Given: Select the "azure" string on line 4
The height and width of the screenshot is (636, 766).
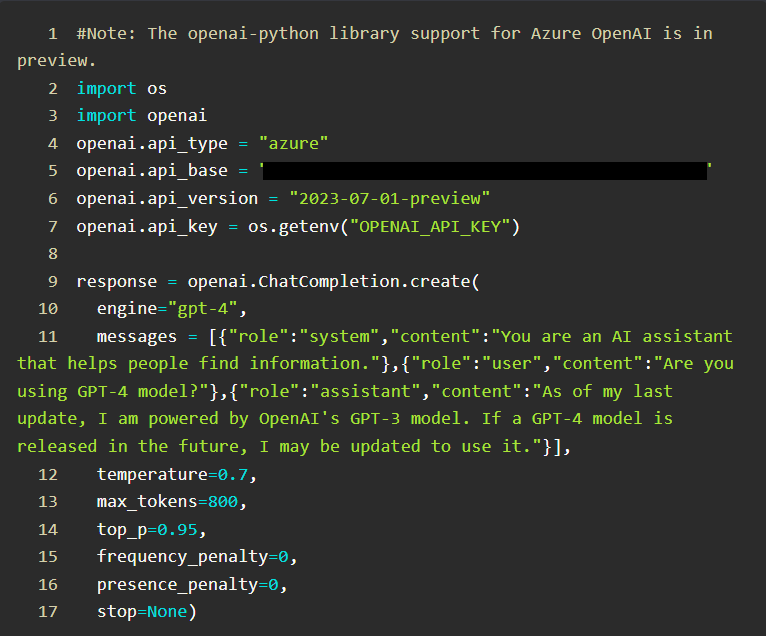Looking at the screenshot, I should tap(293, 144).
